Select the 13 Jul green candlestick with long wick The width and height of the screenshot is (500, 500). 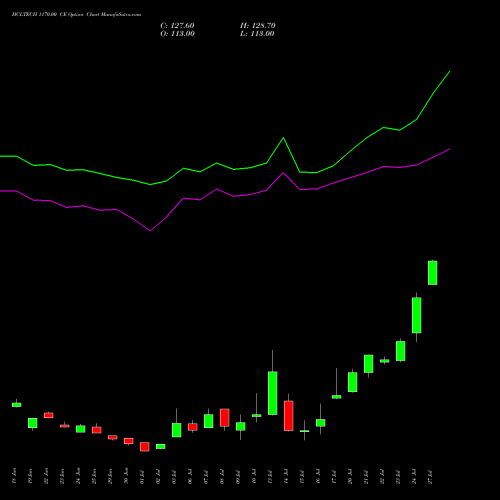pyautogui.click(x=273, y=393)
